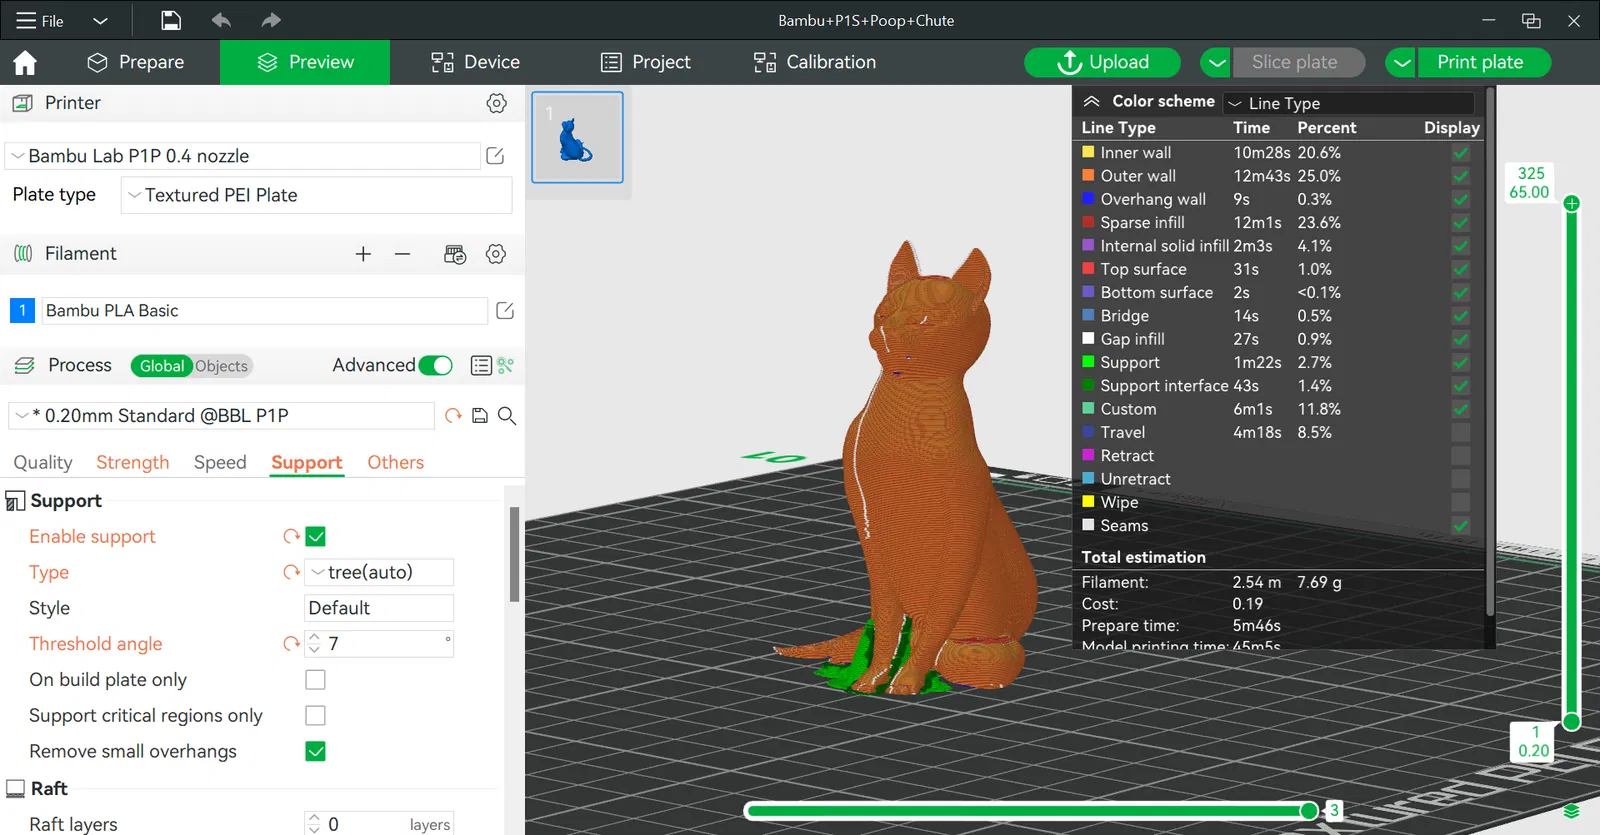
Task: Reset Threshold angle to default
Action: [291, 644]
